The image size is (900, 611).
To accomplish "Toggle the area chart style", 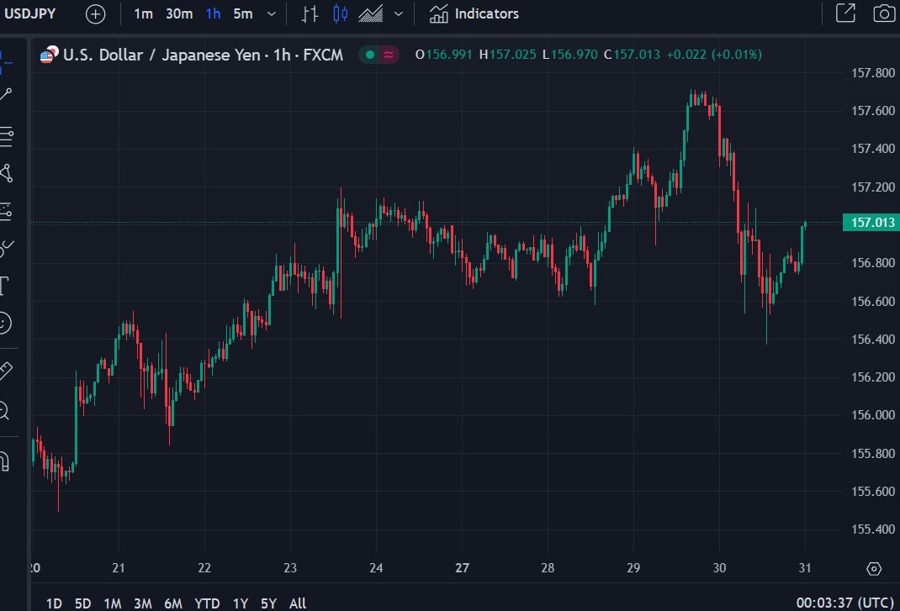I will pyautogui.click(x=371, y=14).
